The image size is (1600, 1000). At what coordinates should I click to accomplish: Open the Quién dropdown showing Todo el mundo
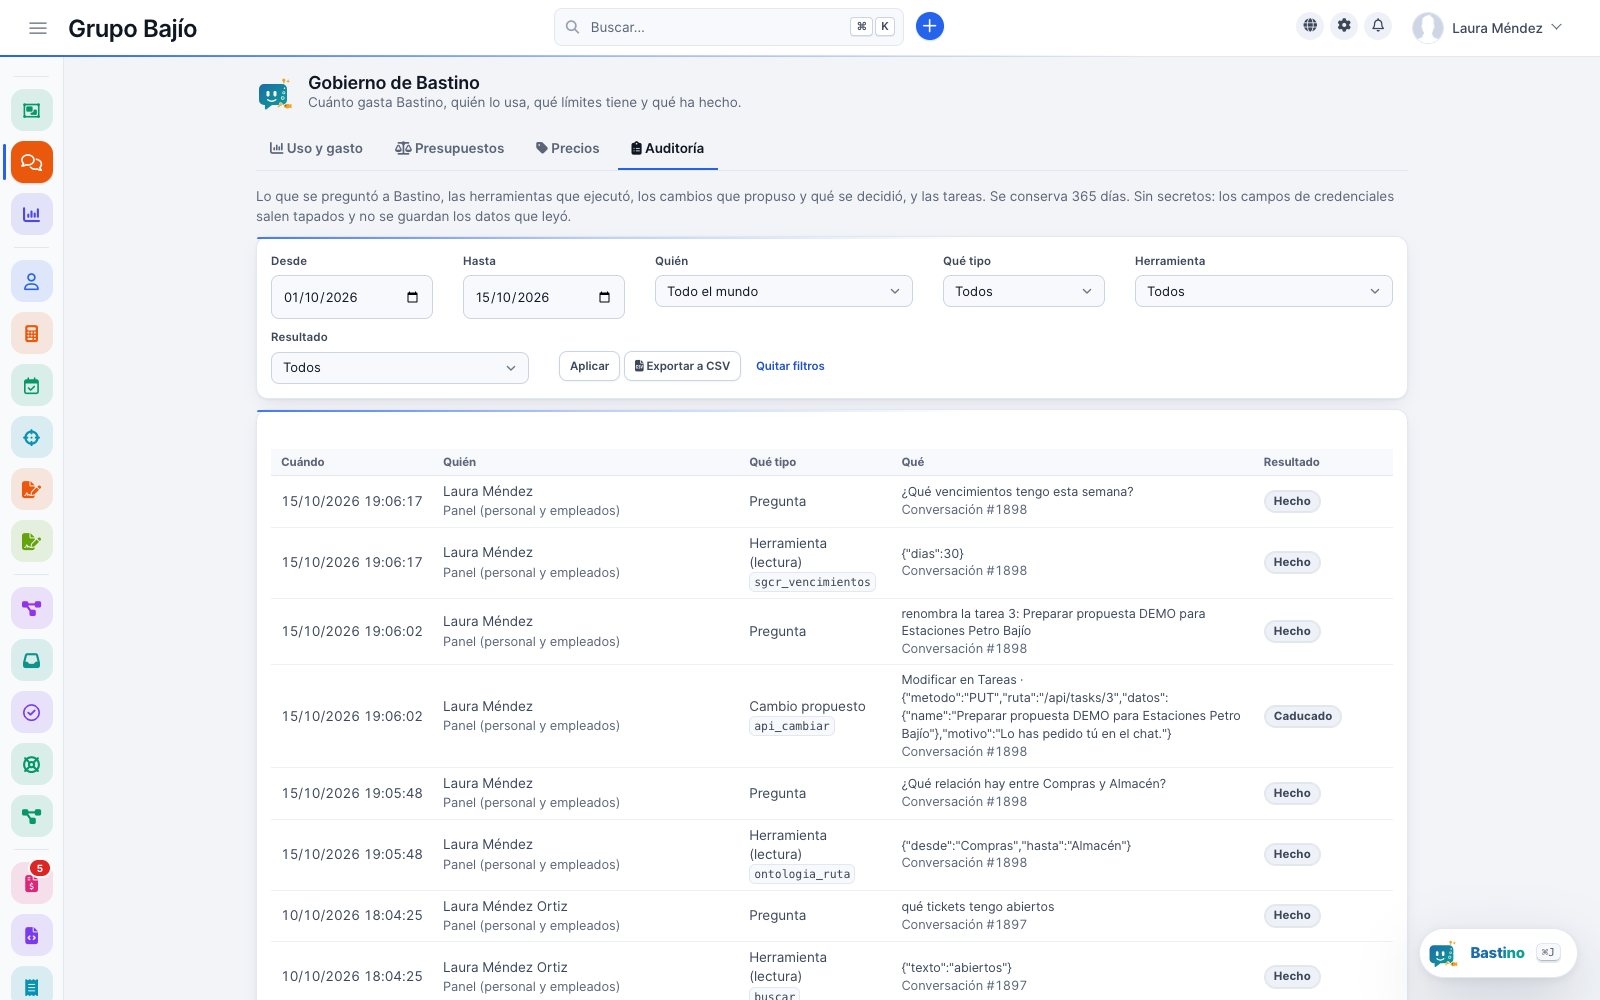[784, 291]
